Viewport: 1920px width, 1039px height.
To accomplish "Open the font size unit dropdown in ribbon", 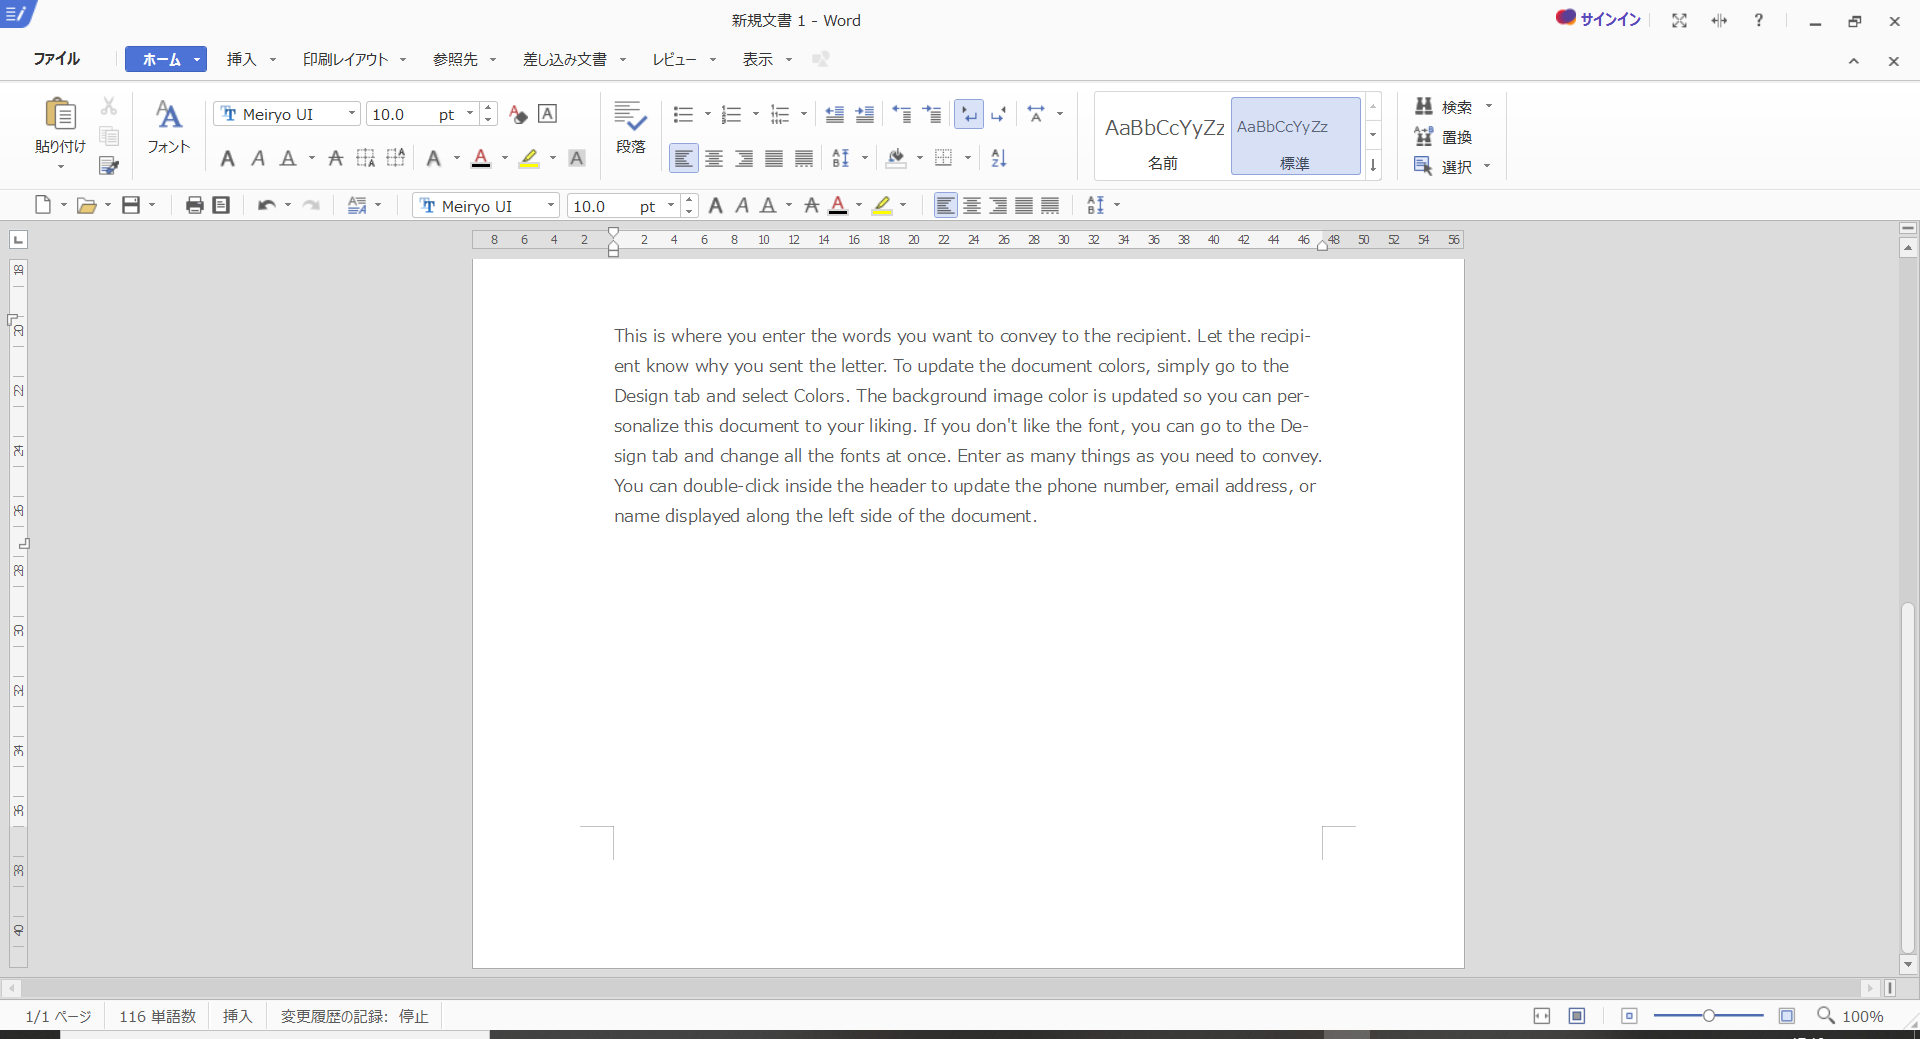I will click(x=470, y=114).
